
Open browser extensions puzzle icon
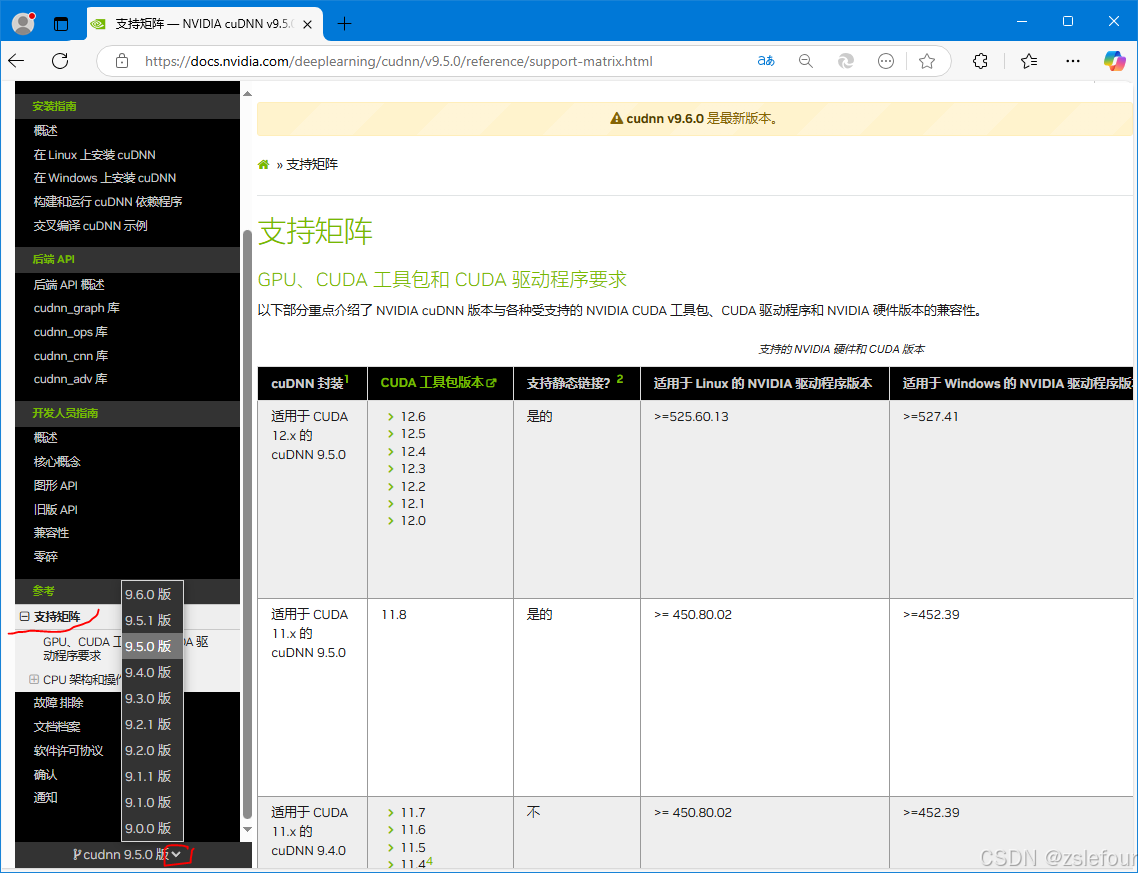click(x=980, y=61)
